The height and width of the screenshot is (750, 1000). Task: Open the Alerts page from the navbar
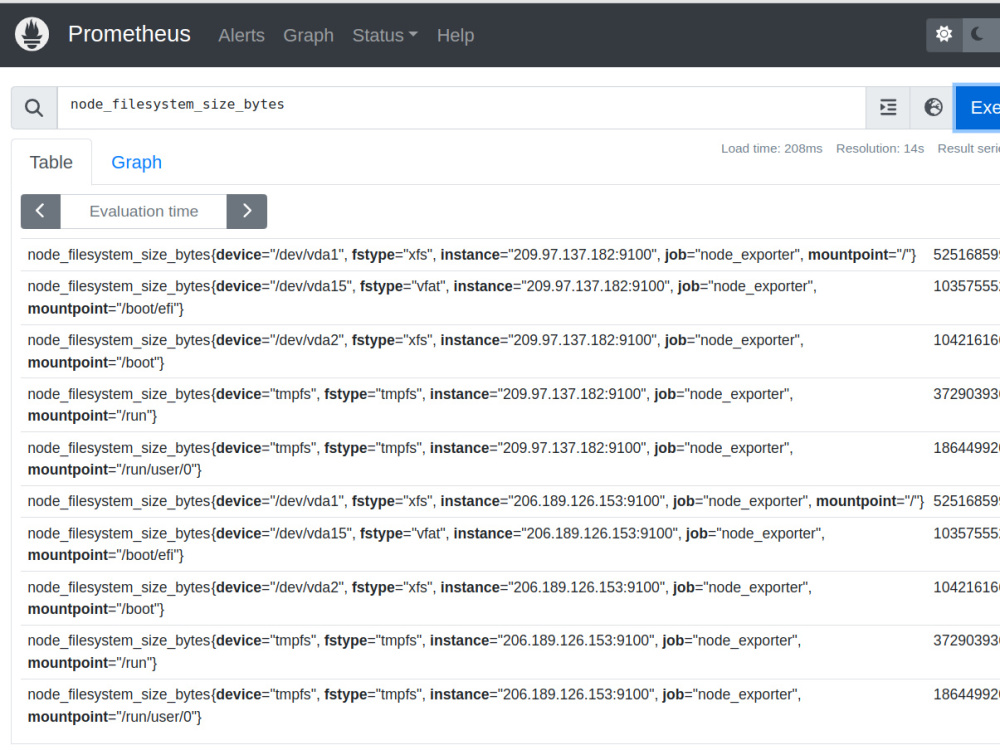point(241,35)
